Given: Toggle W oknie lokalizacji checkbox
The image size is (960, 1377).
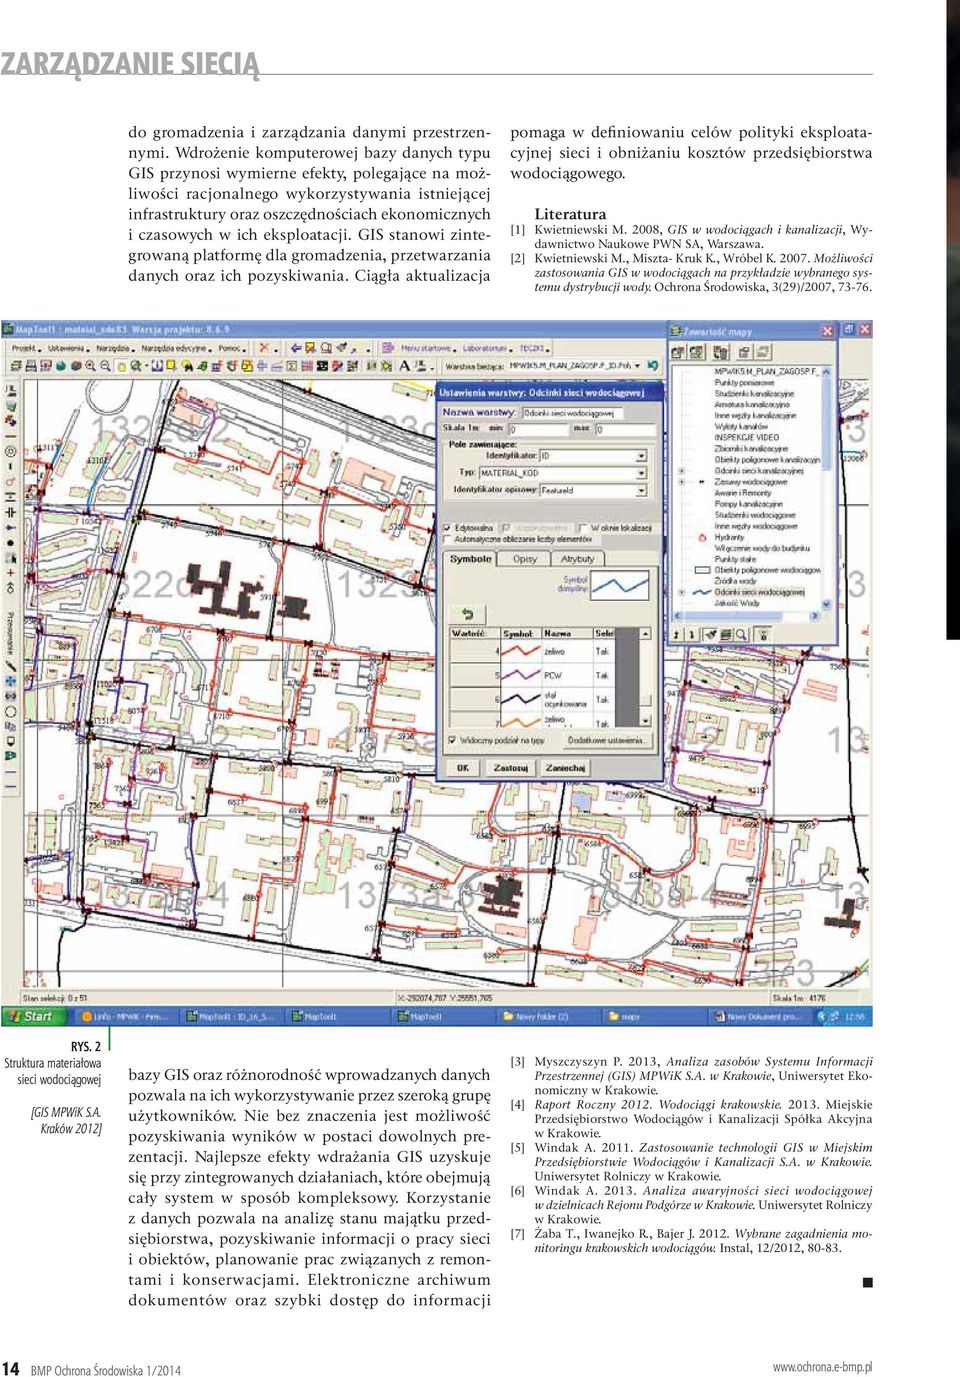Looking at the screenshot, I should pyautogui.click(x=584, y=527).
